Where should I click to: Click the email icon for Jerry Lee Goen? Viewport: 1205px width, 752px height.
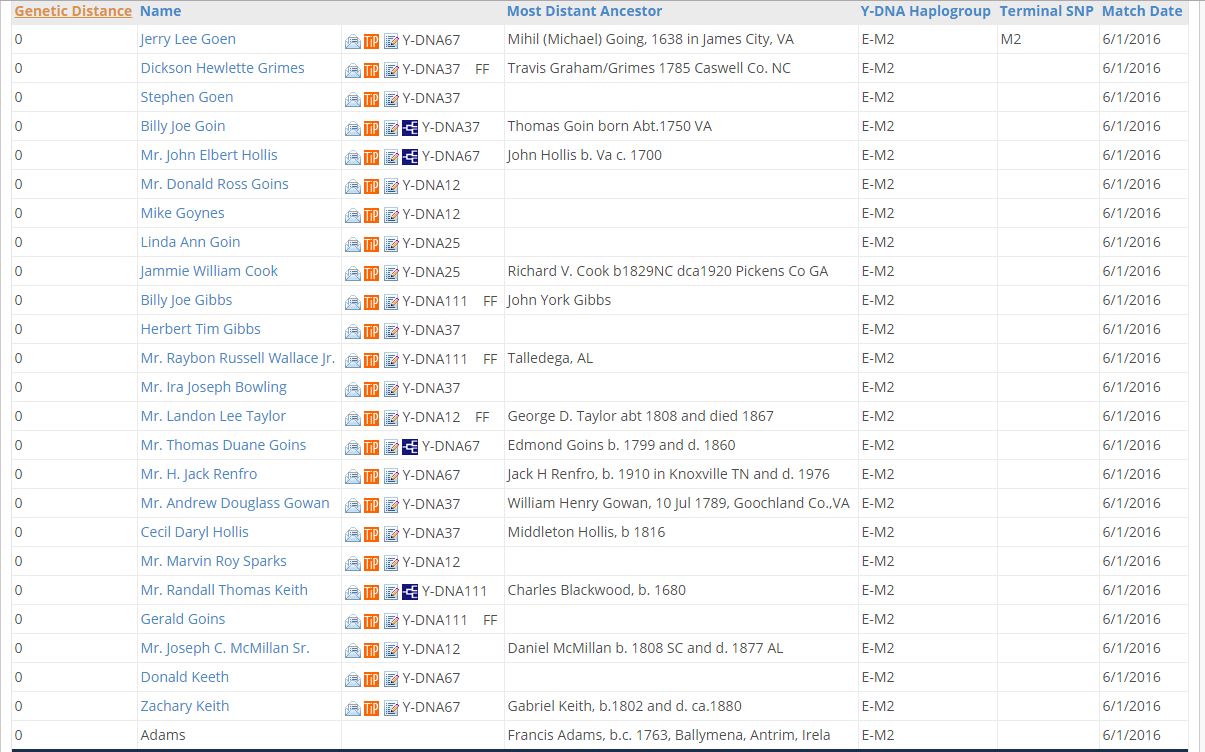point(353,42)
